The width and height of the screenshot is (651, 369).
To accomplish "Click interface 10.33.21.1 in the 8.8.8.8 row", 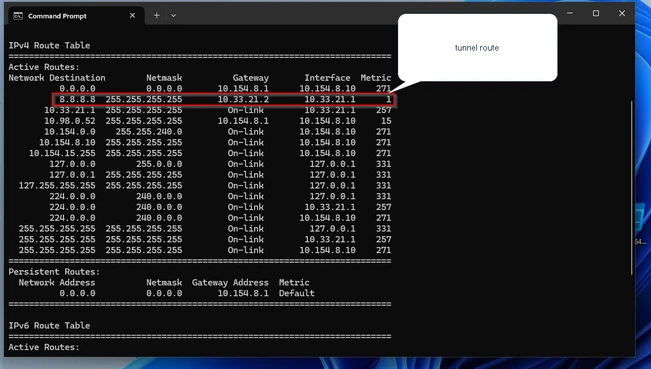I will [330, 99].
